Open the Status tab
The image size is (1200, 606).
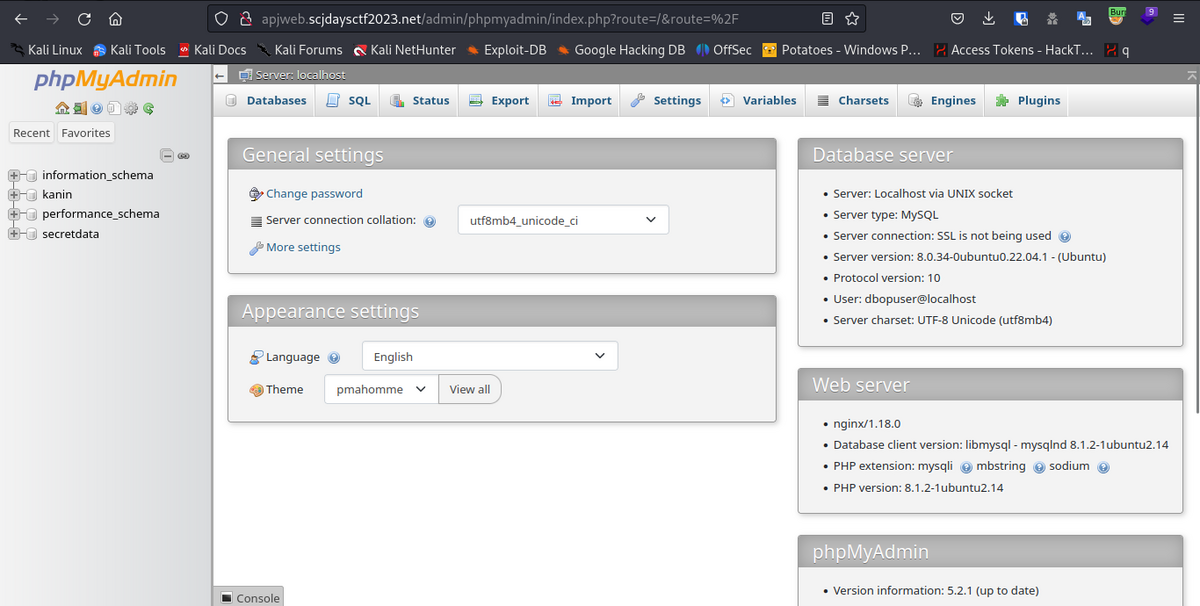click(419, 100)
